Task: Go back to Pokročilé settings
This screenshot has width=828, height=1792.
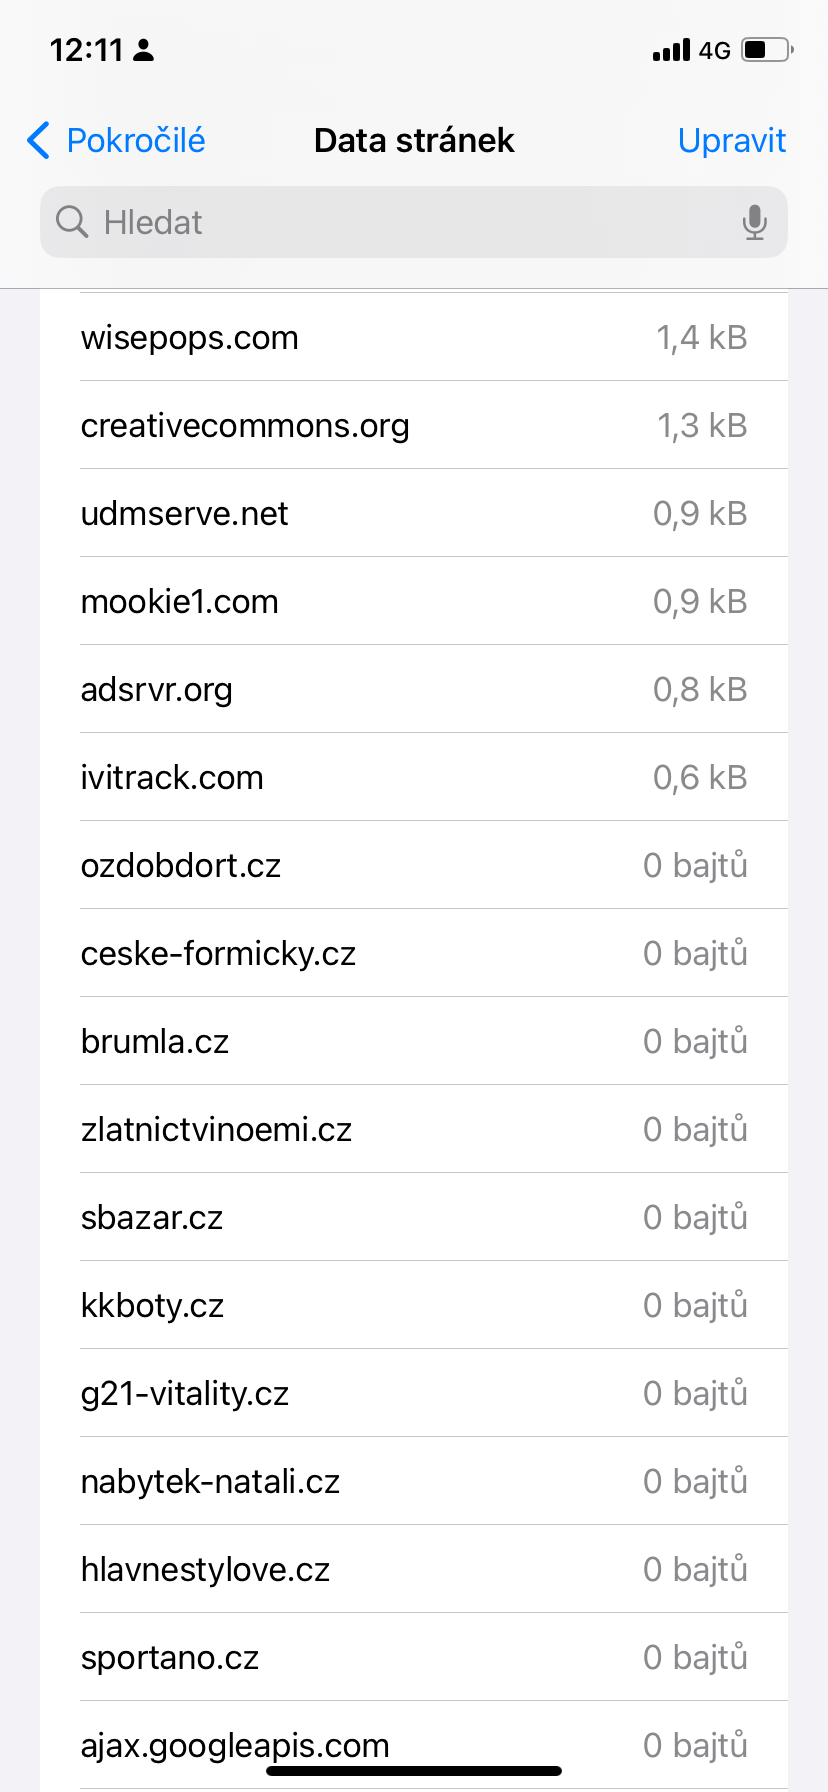Action: (116, 141)
